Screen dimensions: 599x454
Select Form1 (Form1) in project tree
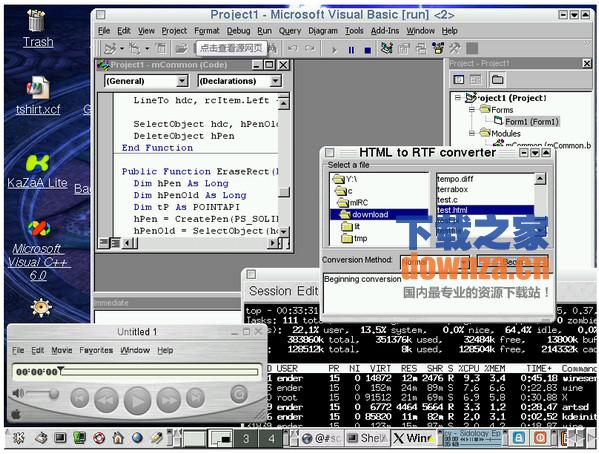click(x=531, y=122)
